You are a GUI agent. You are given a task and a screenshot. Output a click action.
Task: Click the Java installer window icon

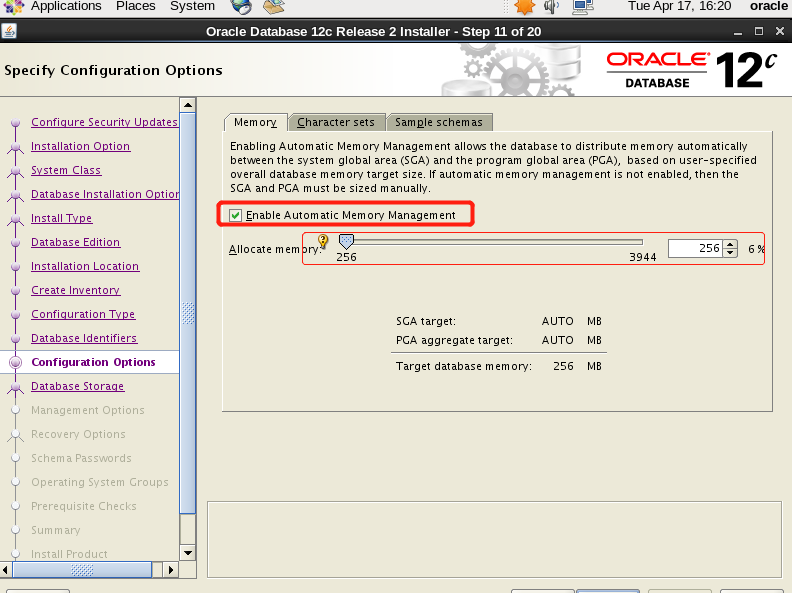[x=9, y=31]
